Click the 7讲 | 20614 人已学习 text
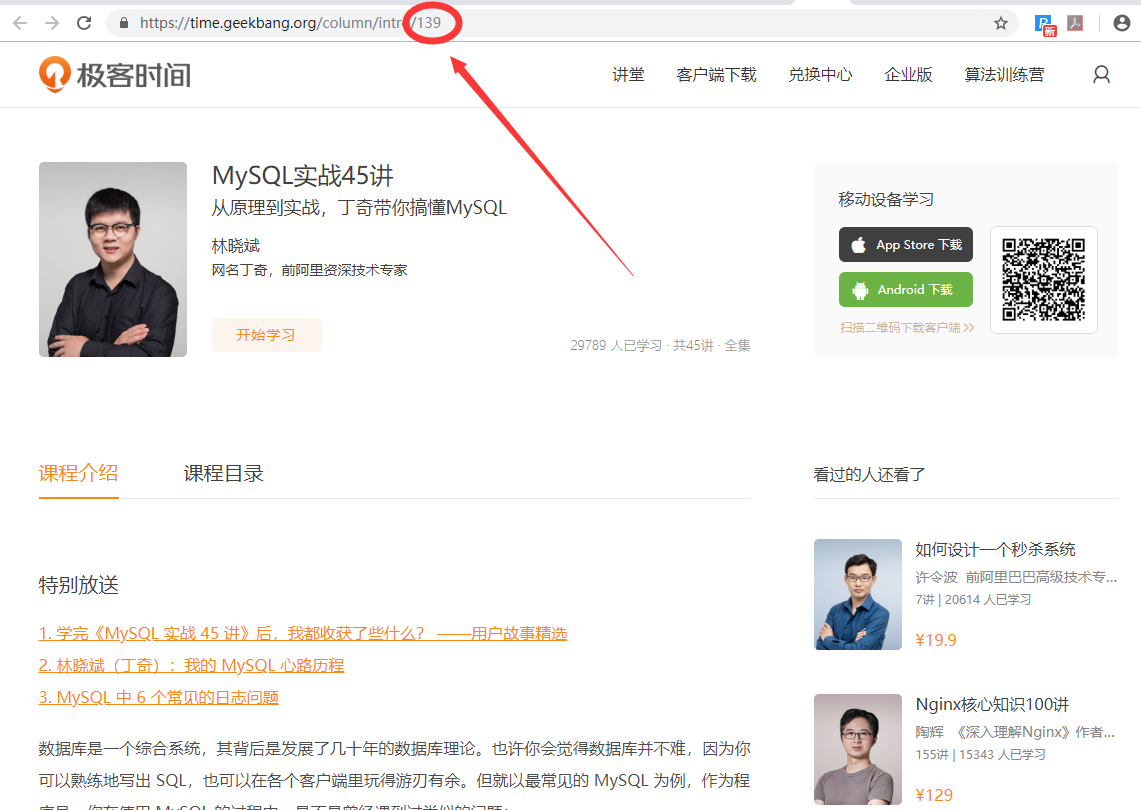Image resolution: width=1141 pixels, height=810 pixels. [x=973, y=600]
